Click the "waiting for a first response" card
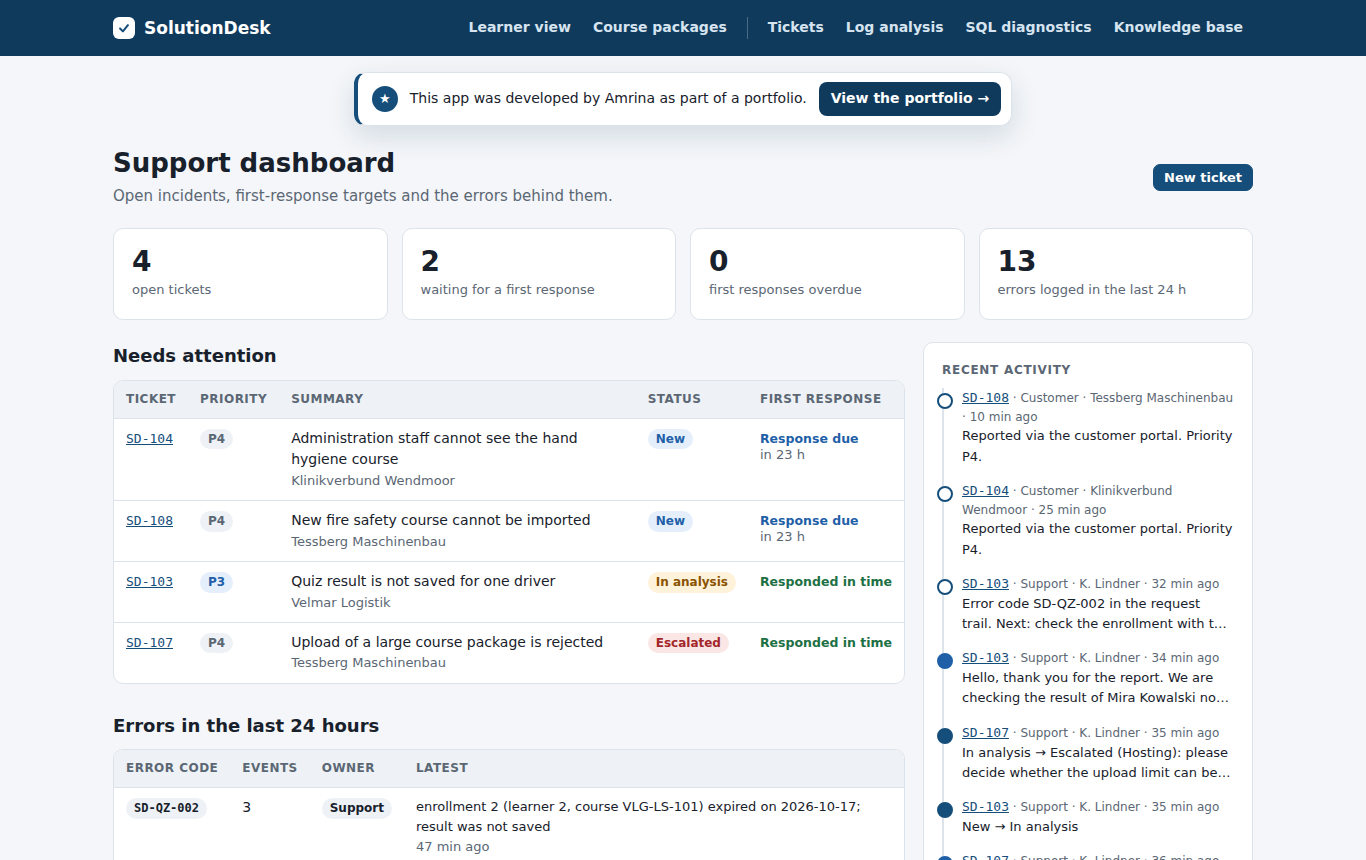Viewport: 1366px width, 860px height. (x=539, y=274)
